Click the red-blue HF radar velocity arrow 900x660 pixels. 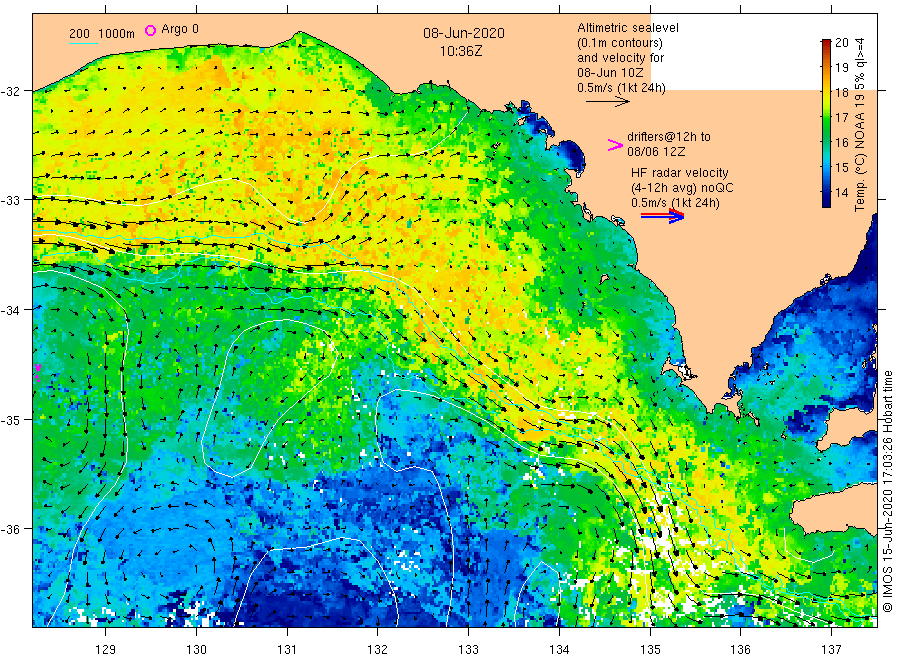[662, 216]
